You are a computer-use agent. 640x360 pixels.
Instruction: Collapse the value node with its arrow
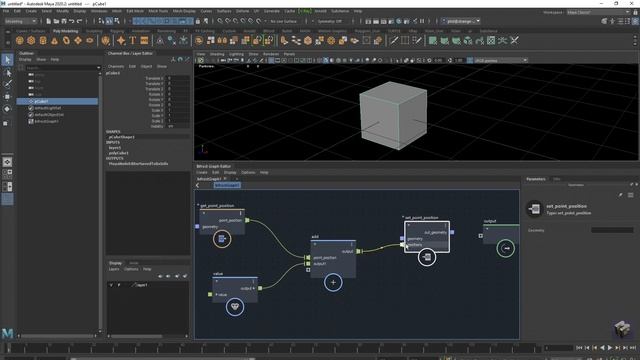coord(216,281)
